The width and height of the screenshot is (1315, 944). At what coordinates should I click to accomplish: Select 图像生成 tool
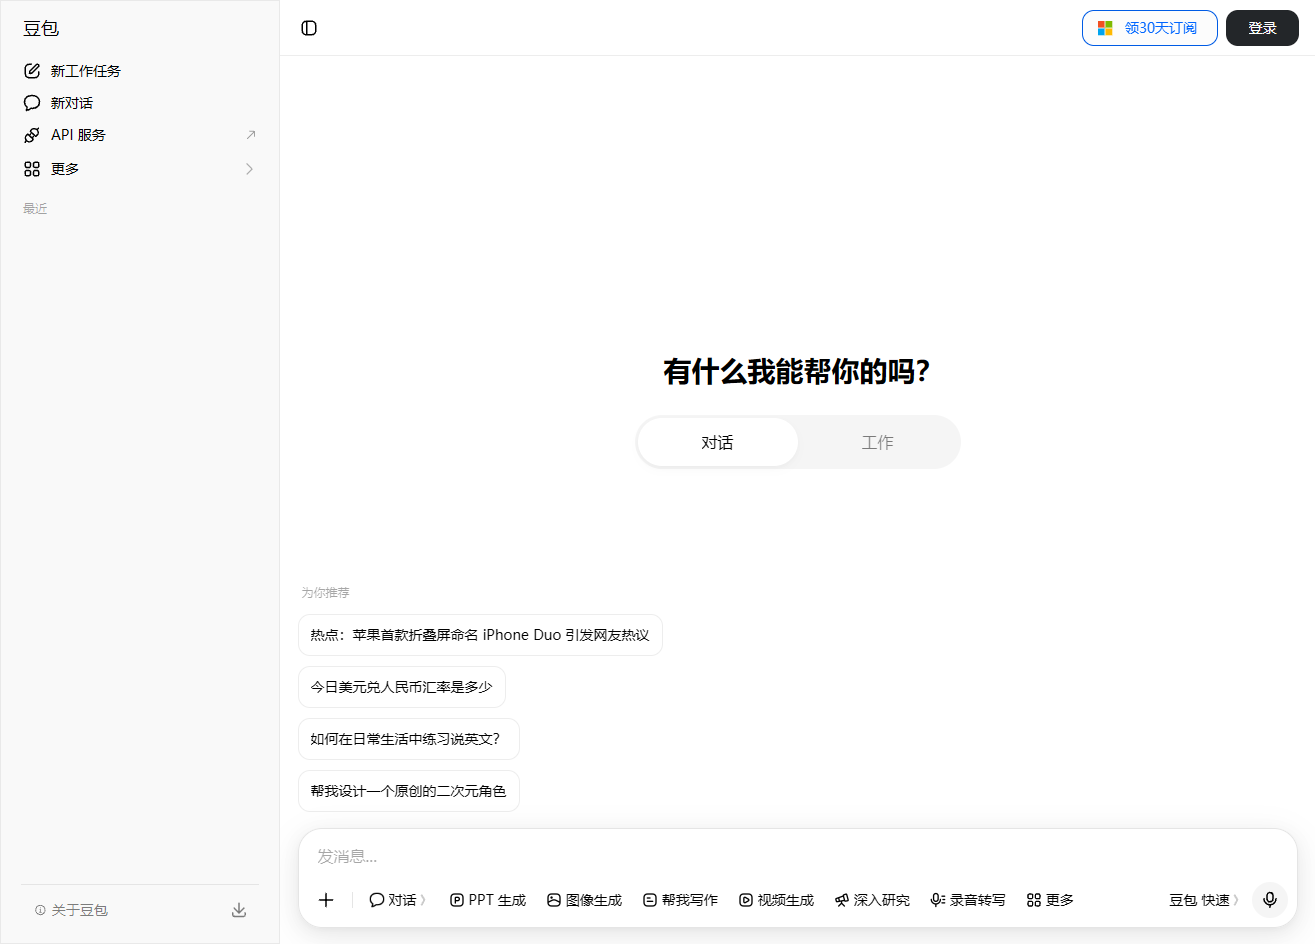coord(584,900)
